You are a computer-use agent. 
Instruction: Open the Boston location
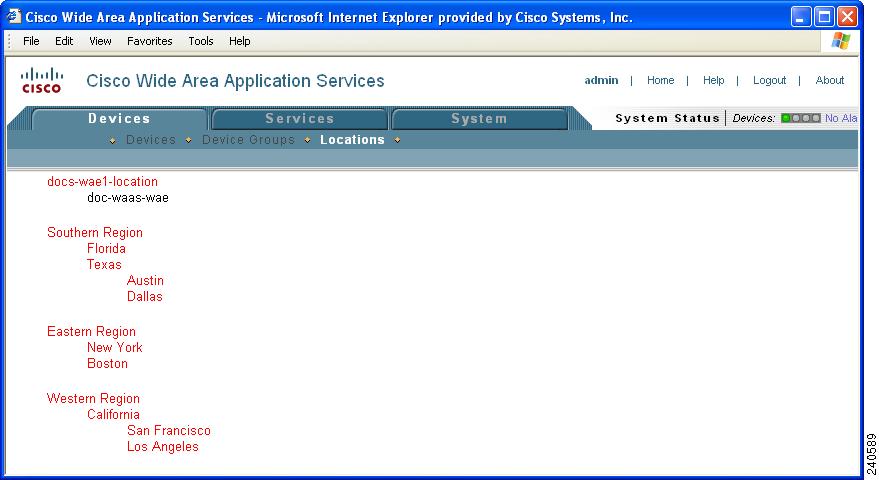pyautogui.click(x=107, y=364)
